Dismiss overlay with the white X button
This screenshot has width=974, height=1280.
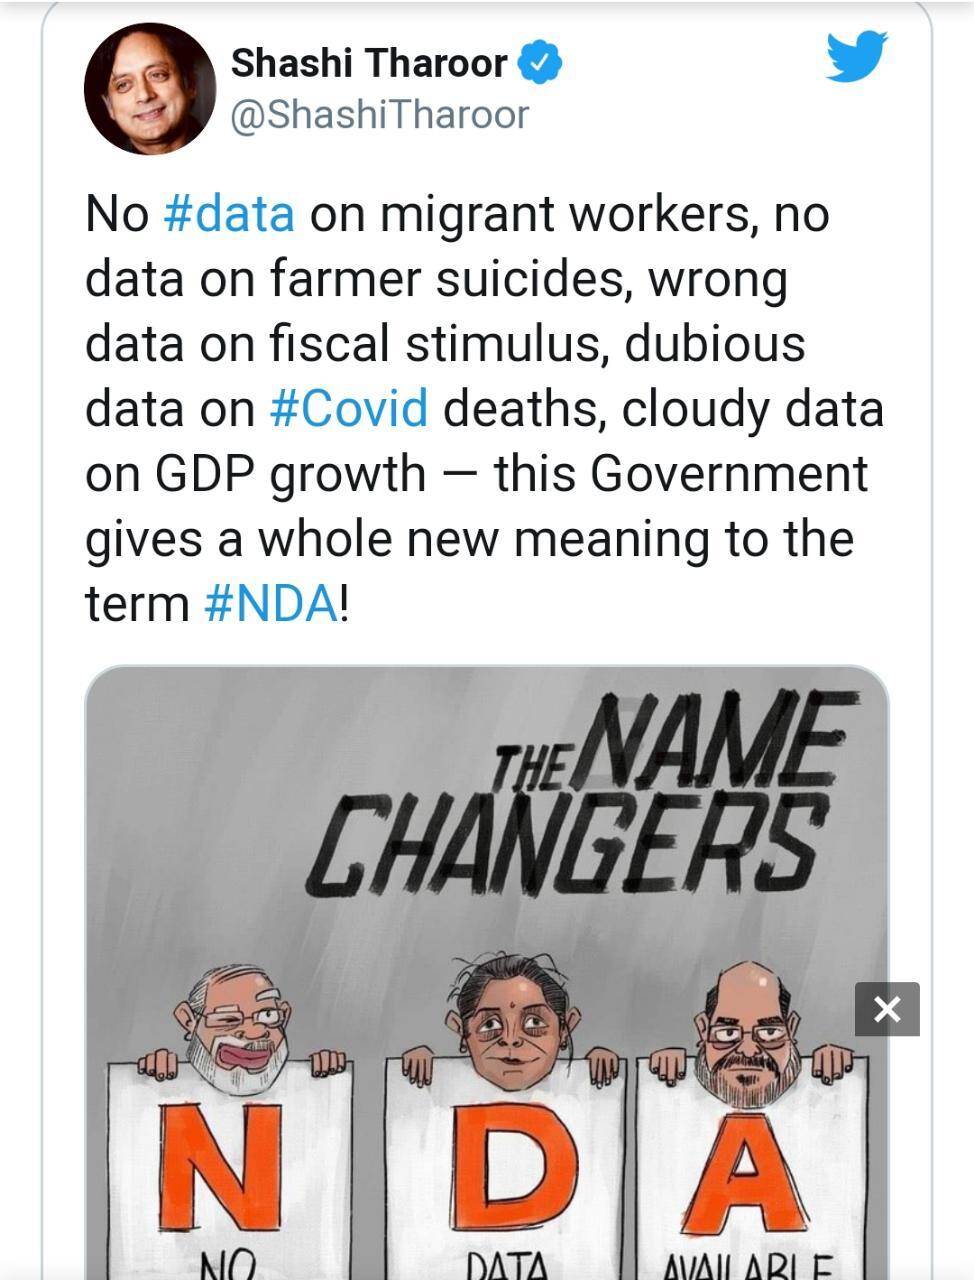[x=887, y=1009]
